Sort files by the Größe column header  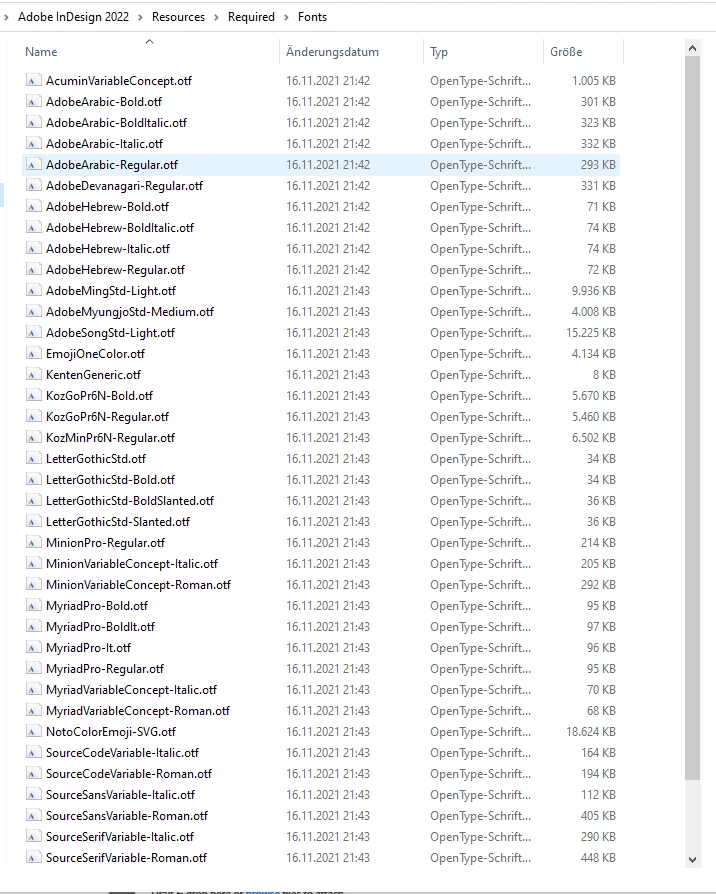point(566,52)
